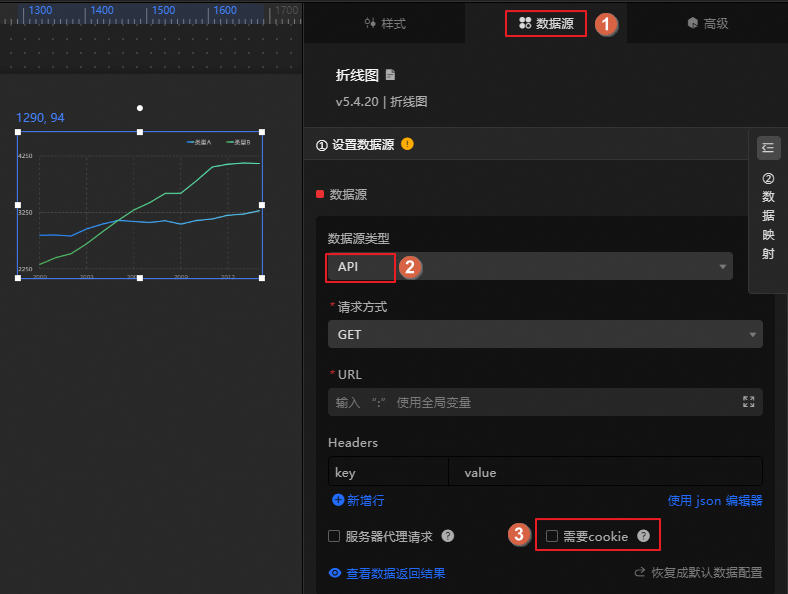This screenshot has width=788, height=594.
Task: Switch to the 样式 tab
Action: click(385, 24)
